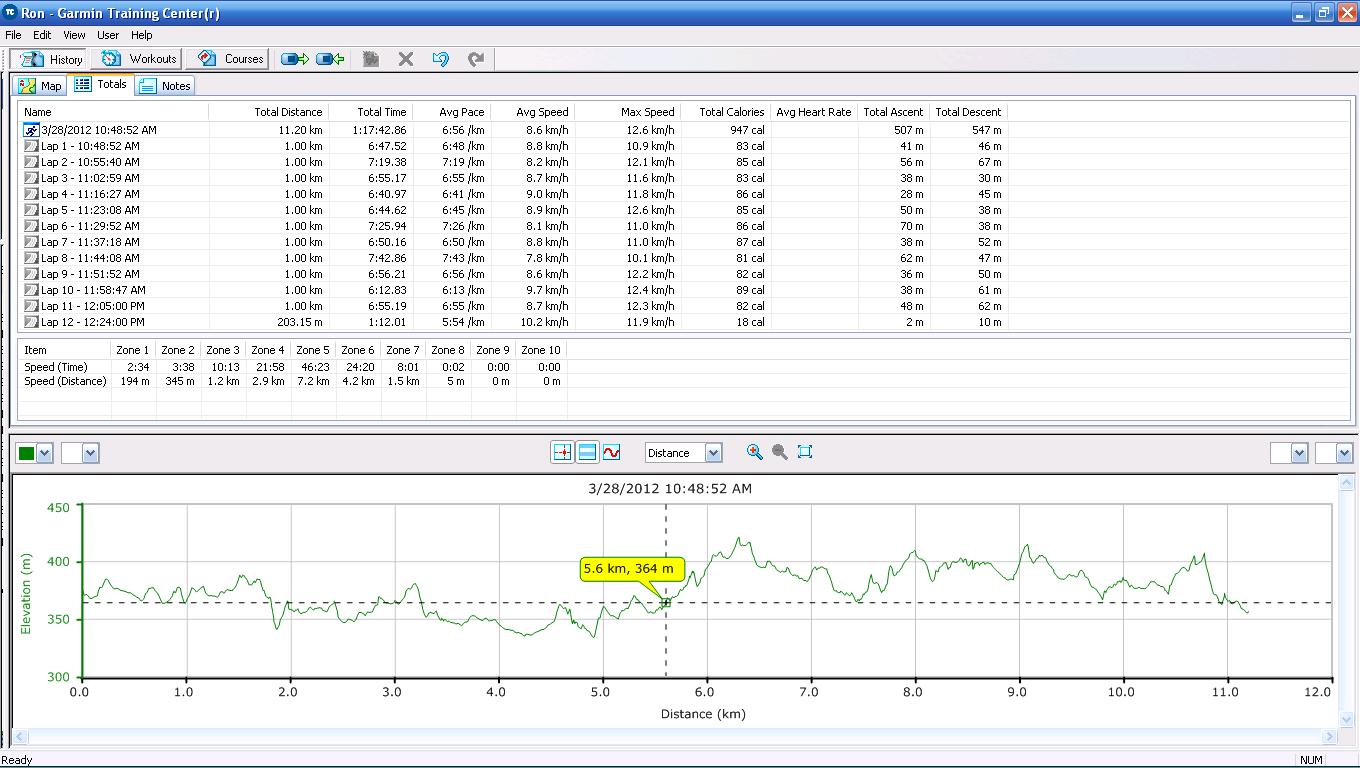Click the graph horizontal scrollbar right arrow
This screenshot has width=1360, height=768.
(x=1330, y=737)
